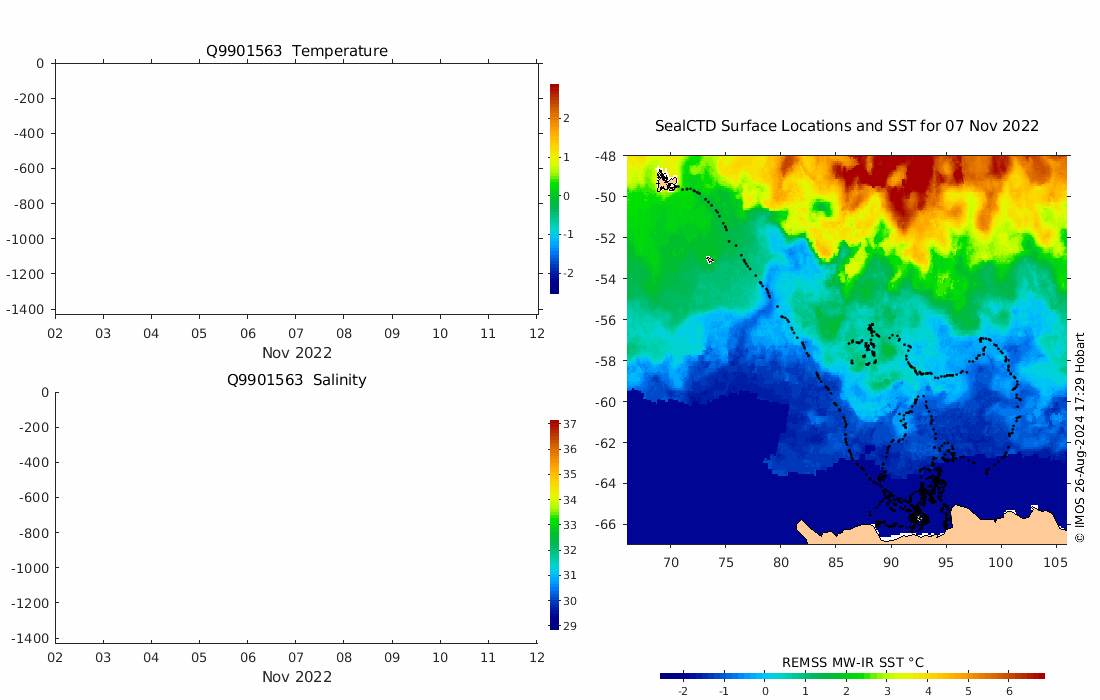Click the 90 longitude tick on map
The height and width of the screenshot is (700, 1100).
(x=890, y=563)
